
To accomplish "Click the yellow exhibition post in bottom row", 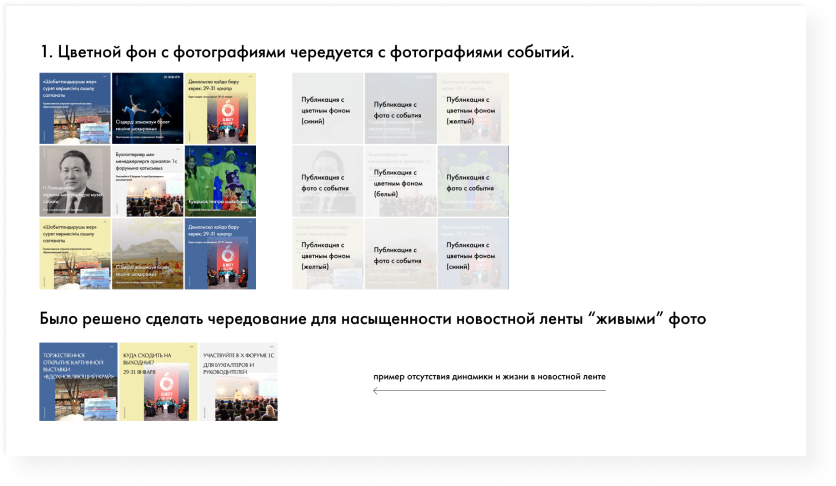I will 75,254.
